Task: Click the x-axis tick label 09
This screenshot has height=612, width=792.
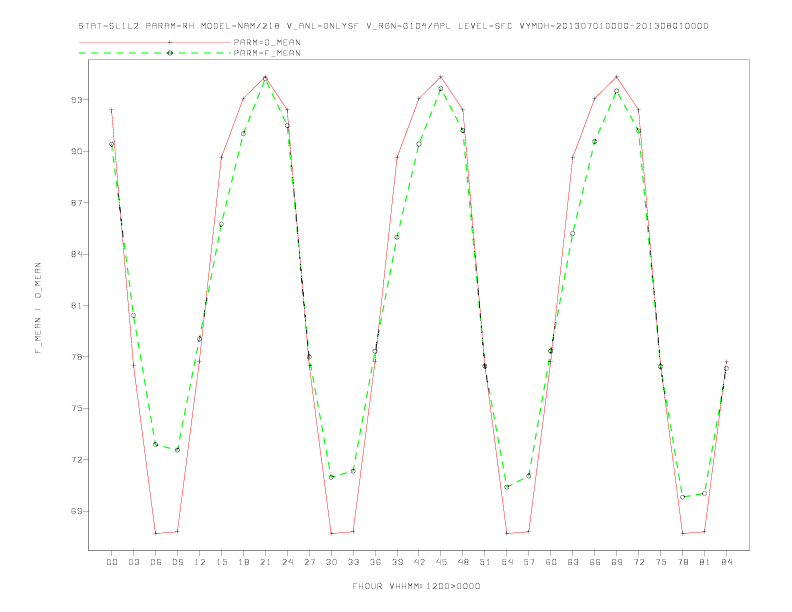Action: click(177, 562)
